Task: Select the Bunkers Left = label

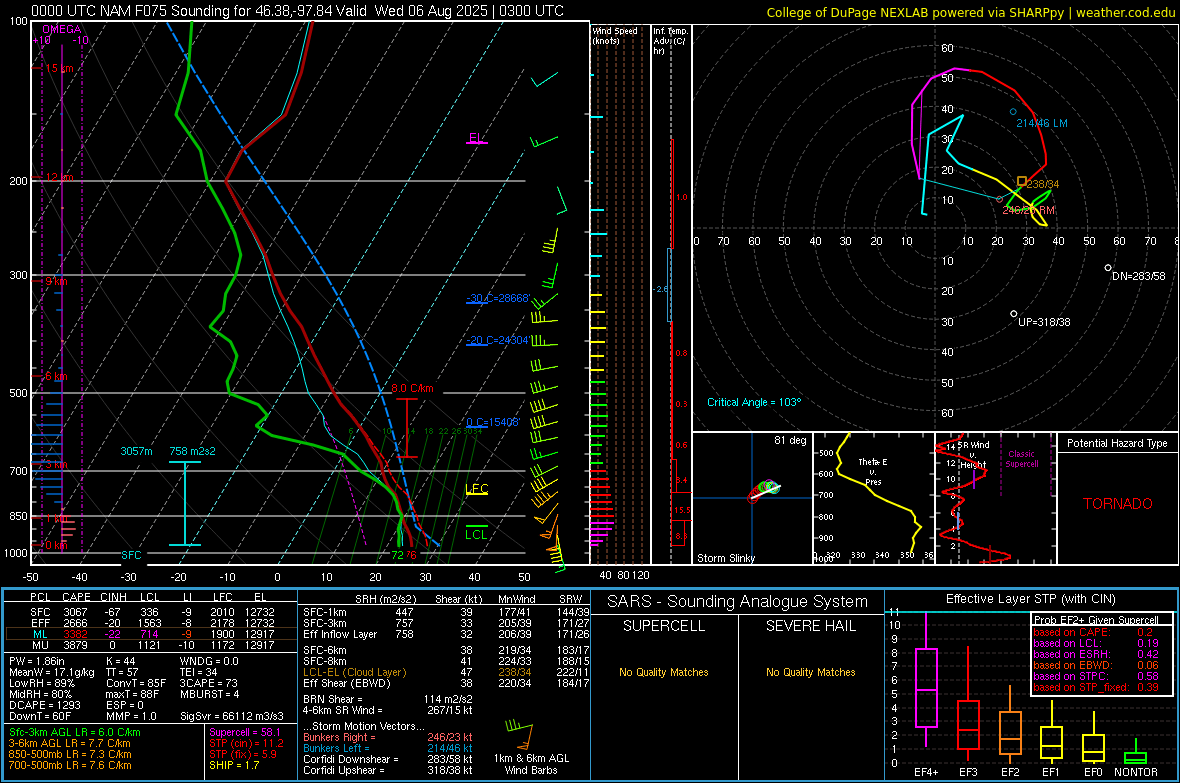Action: [x=336, y=748]
